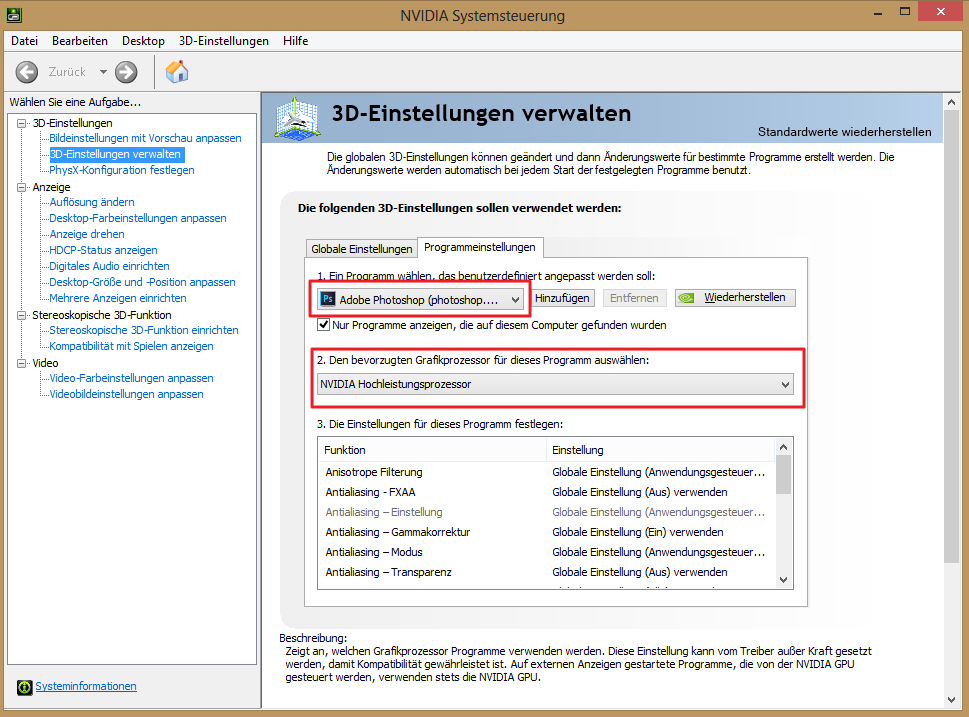The image size is (969, 717).
Task: Click the 3D settings header image icon
Action: (298, 117)
